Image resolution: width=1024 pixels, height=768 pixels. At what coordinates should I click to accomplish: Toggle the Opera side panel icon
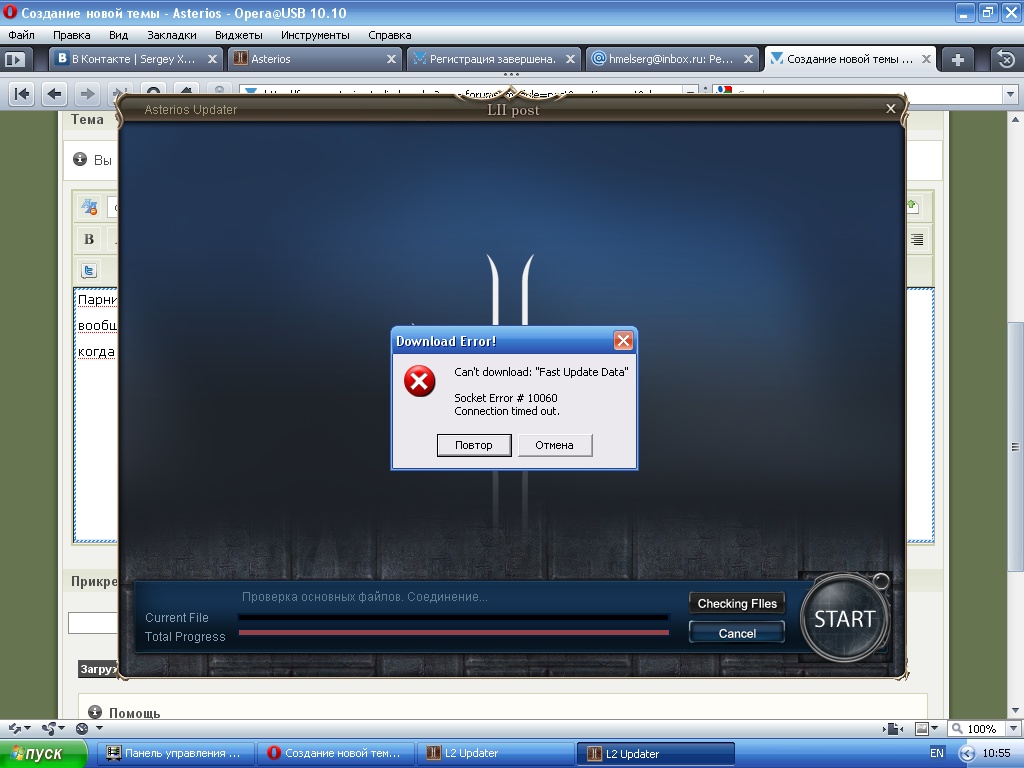15,59
